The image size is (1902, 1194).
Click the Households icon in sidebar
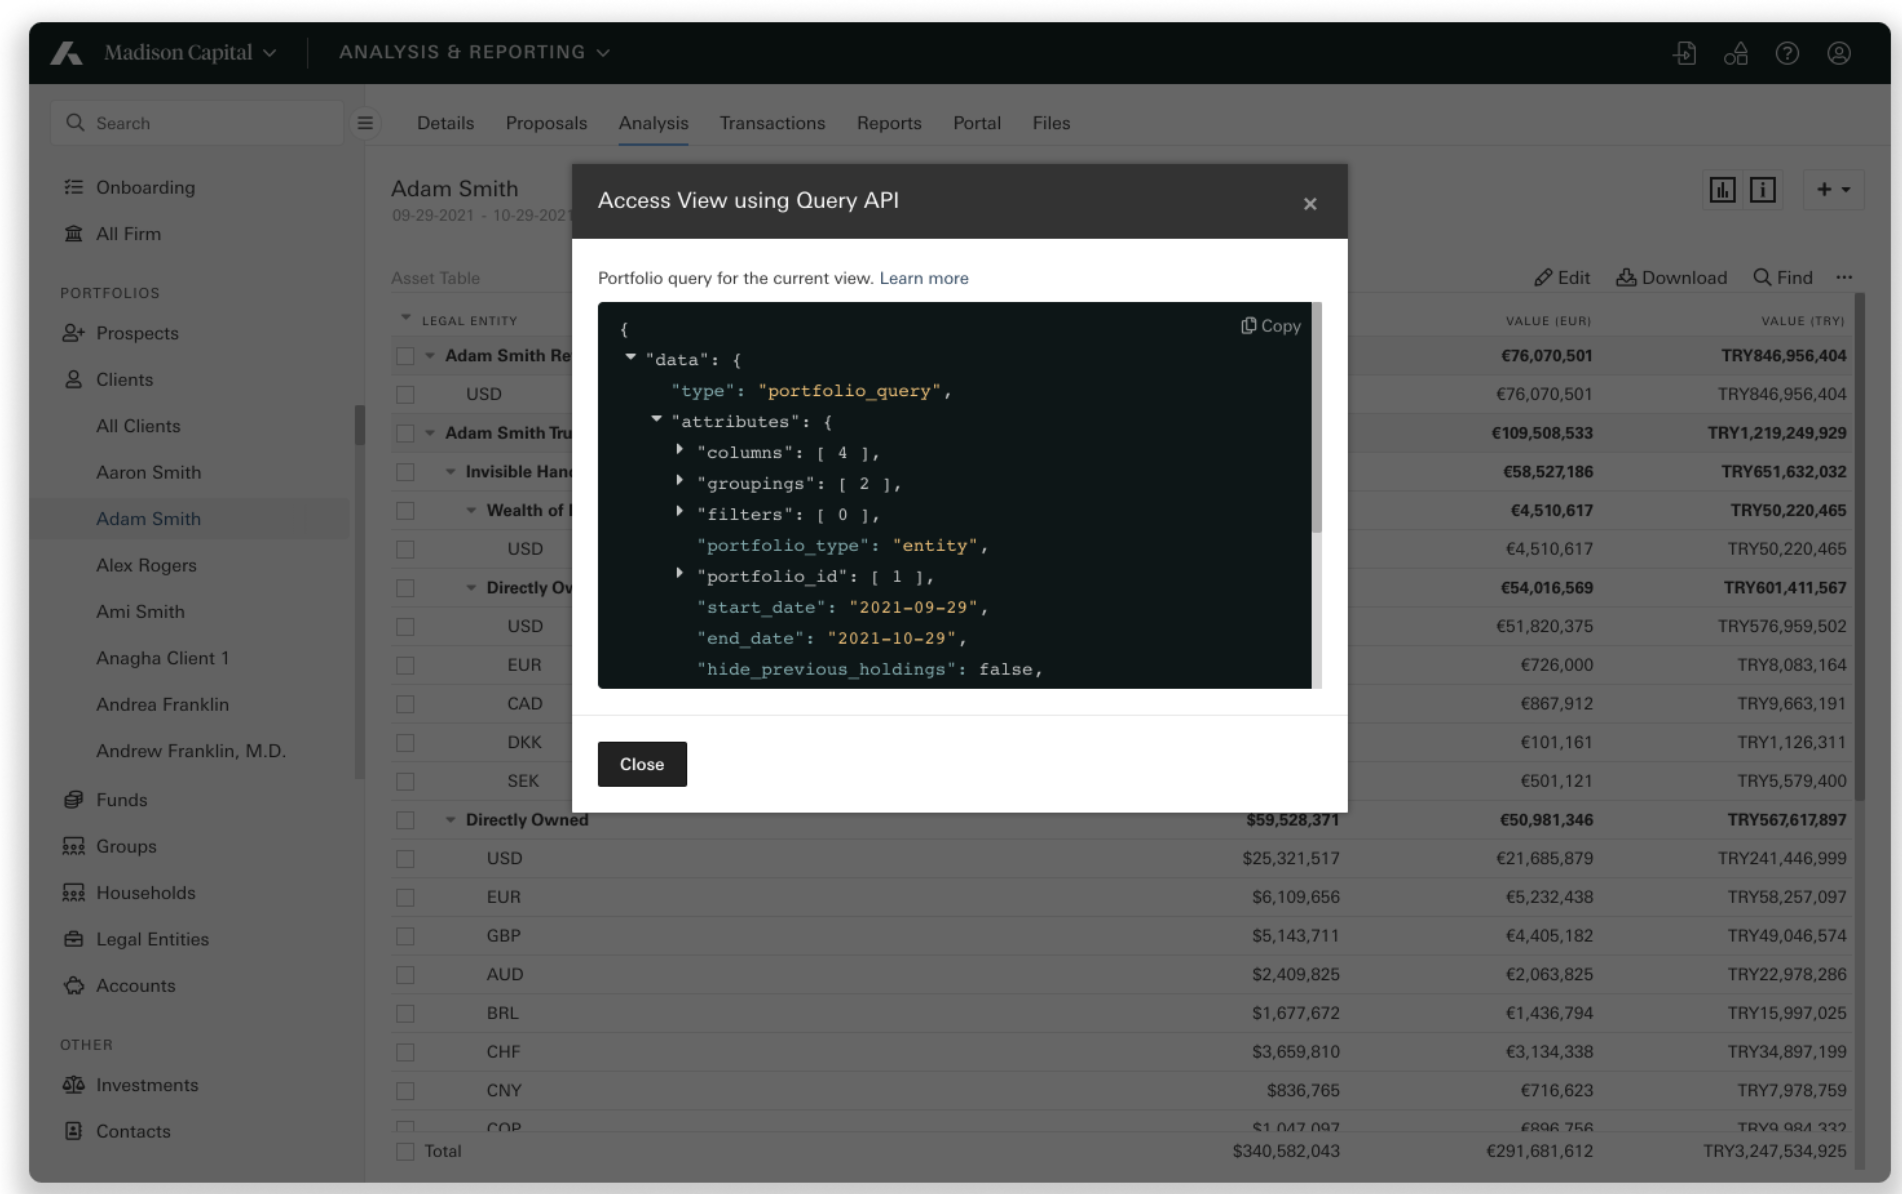pos(73,892)
